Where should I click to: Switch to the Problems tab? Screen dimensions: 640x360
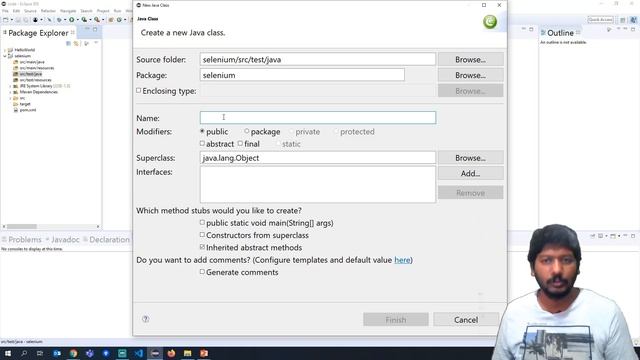coord(25,240)
